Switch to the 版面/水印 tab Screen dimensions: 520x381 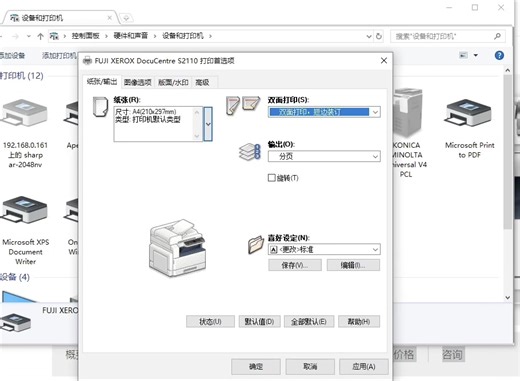click(x=173, y=82)
